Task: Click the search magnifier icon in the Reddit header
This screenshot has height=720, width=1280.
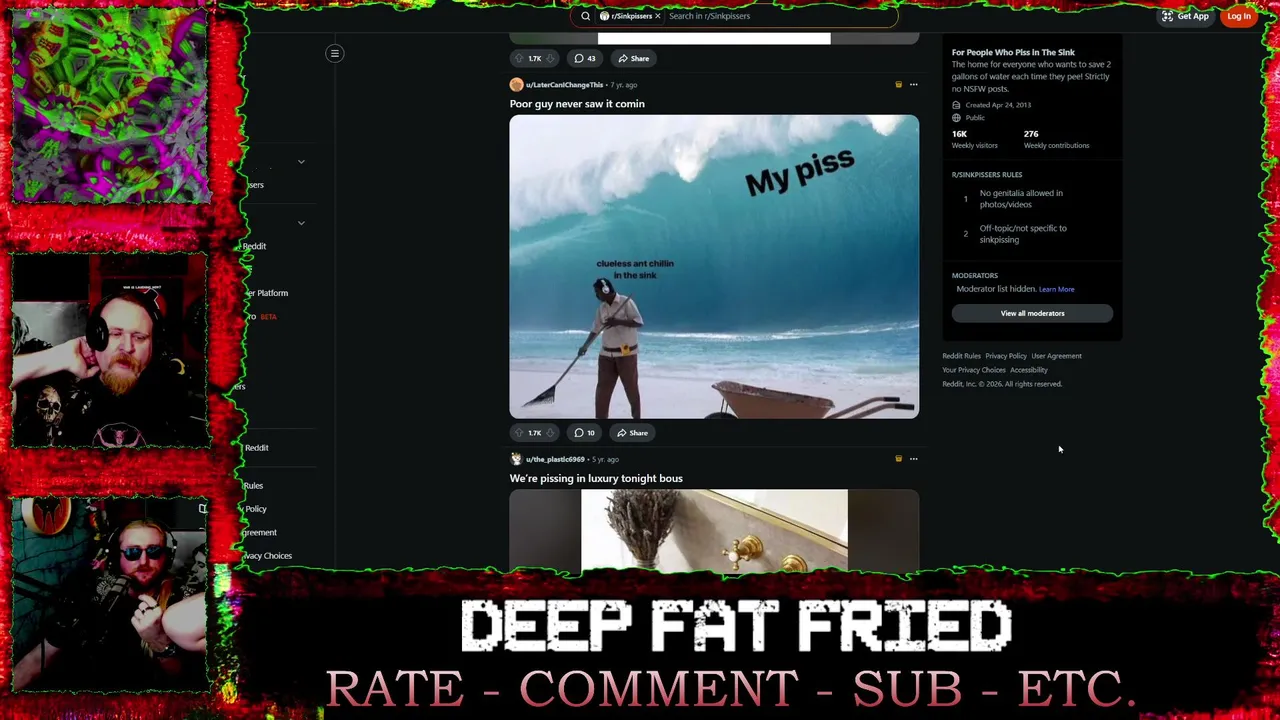Action: [x=585, y=16]
